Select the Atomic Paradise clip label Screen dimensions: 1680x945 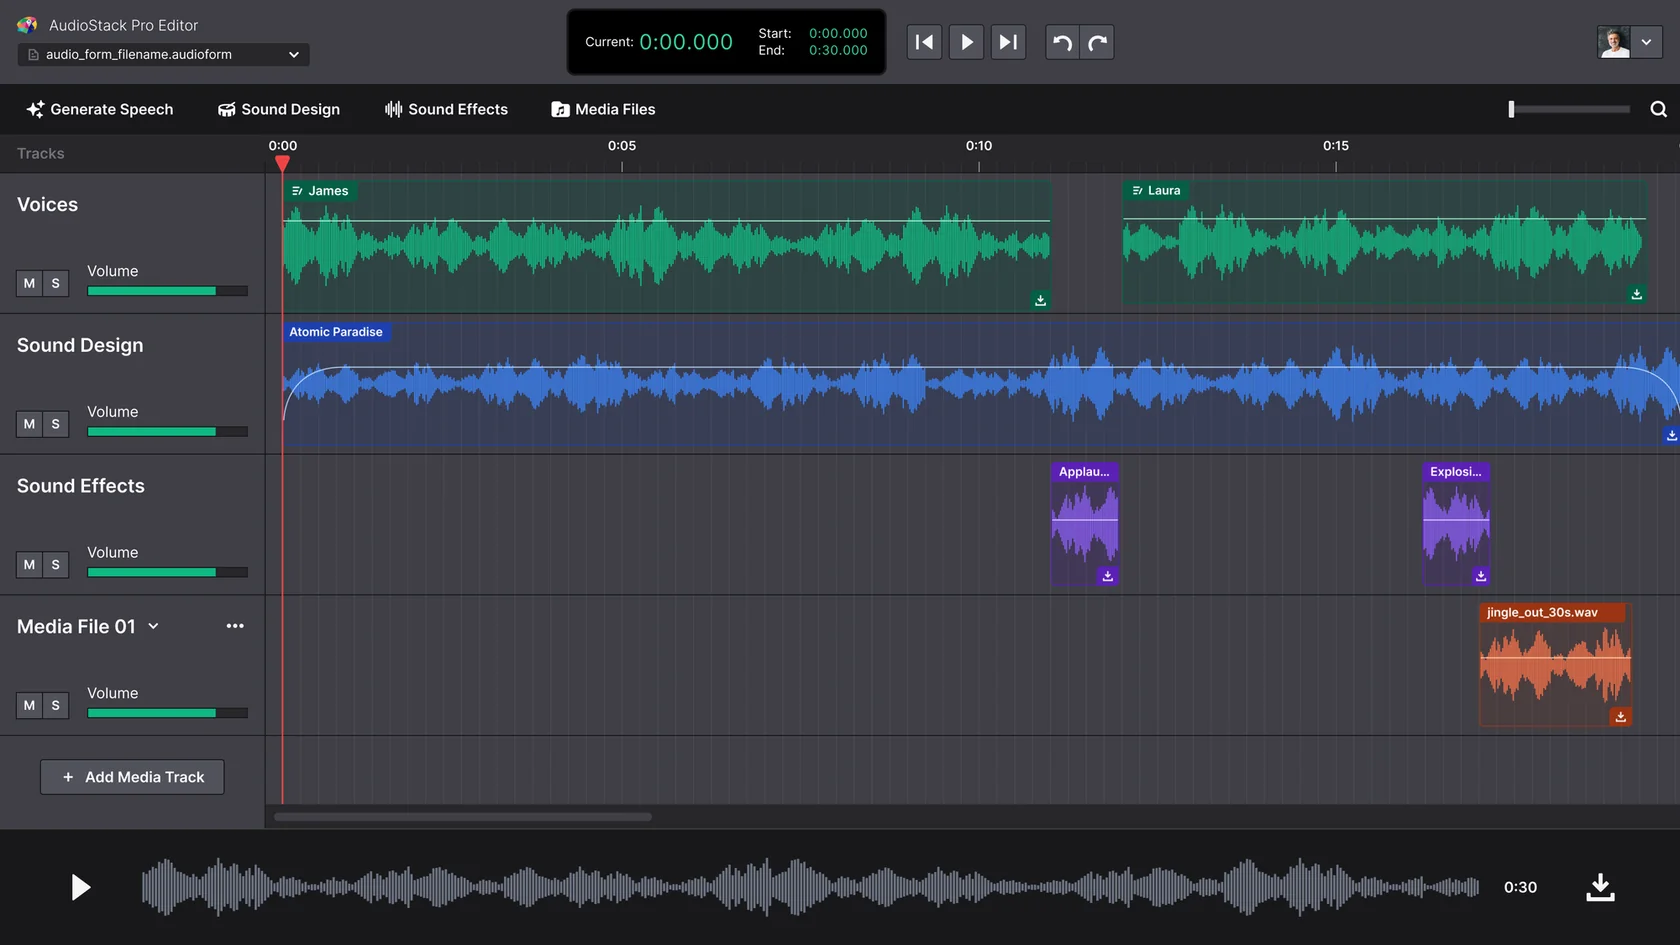(336, 332)
